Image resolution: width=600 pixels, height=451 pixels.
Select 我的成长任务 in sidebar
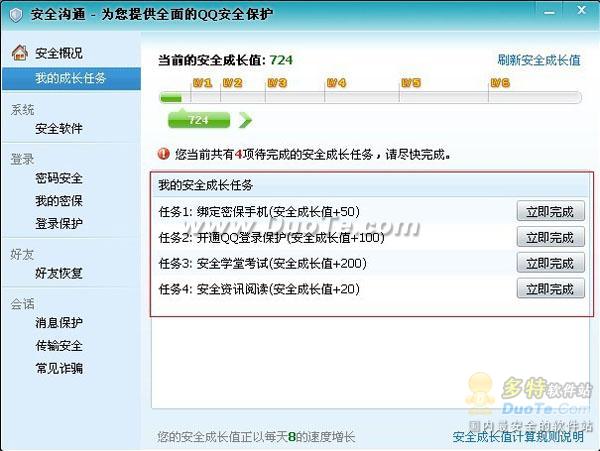[x=71, y=78]
